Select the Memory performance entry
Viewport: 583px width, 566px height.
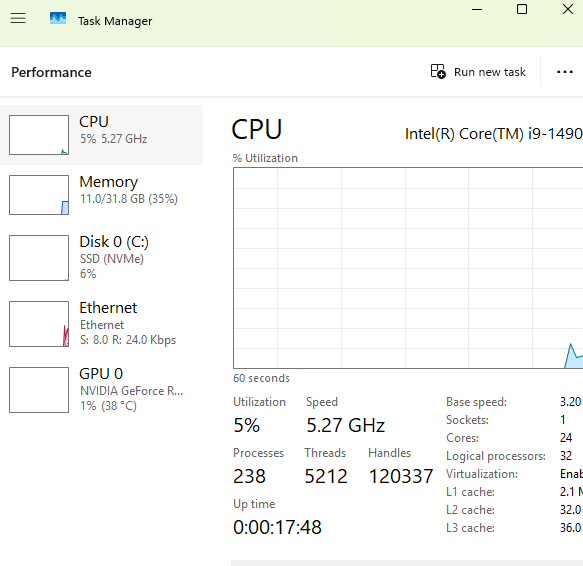(102, 195)
